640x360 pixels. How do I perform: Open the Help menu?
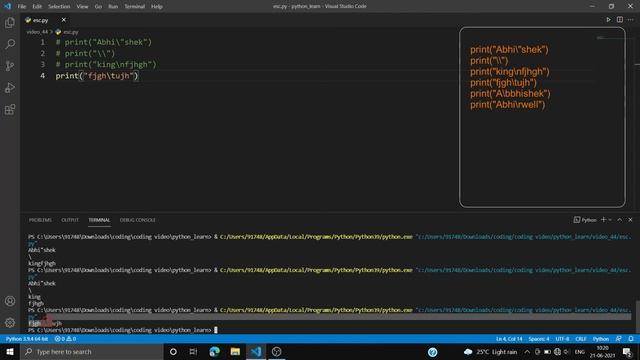point(157,7)
